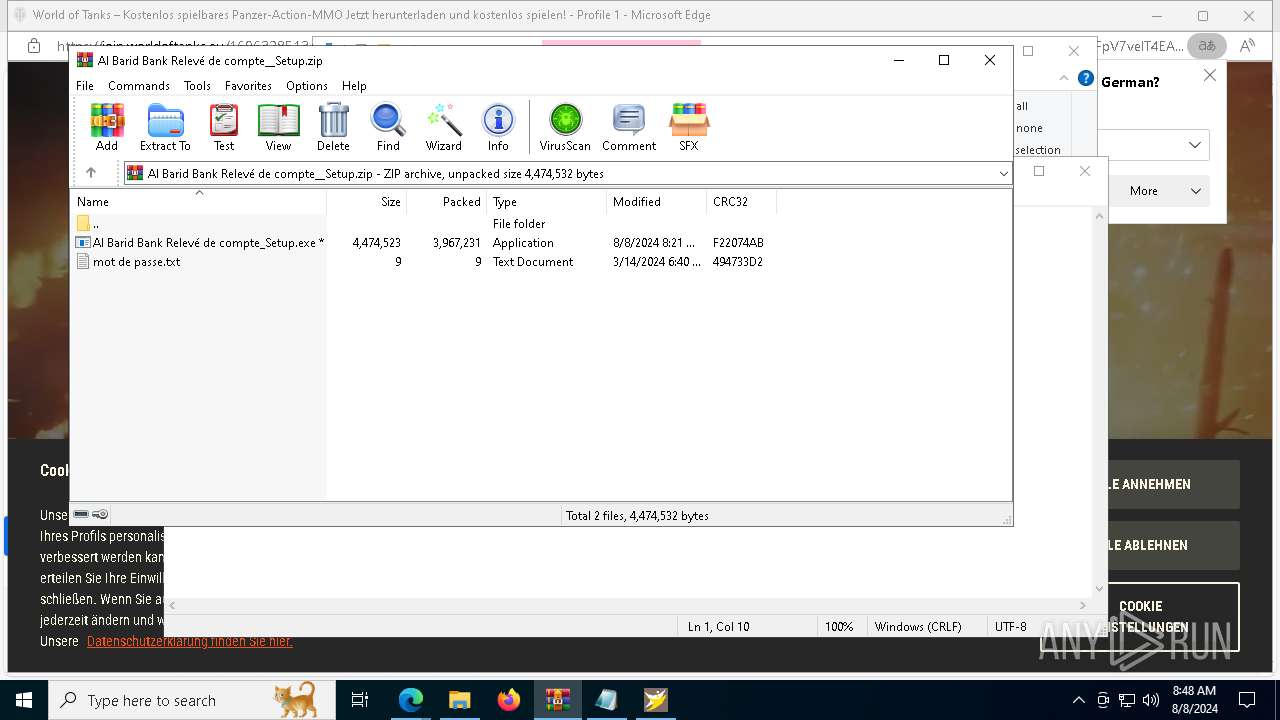Click the Windows Start button
This screenshot has height=720, width=1280.
tap(24, 700)
